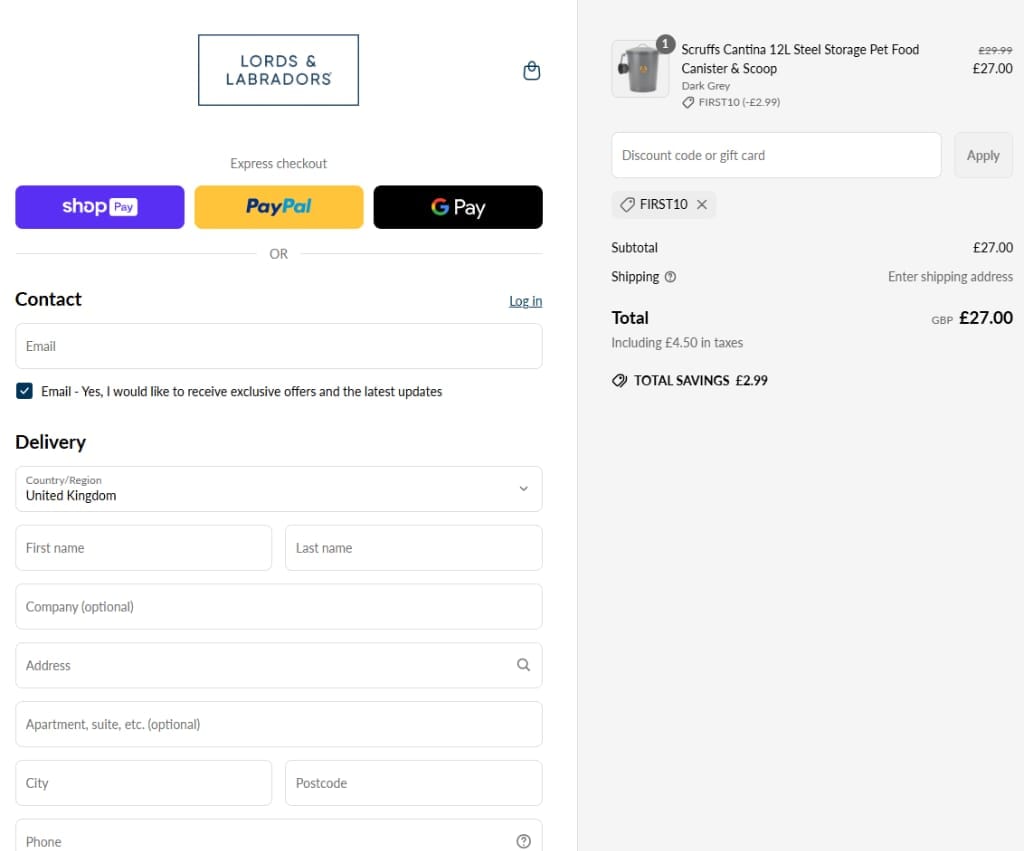Screen dimensions: 1024x851
Task: Focus the Postcode field
Action: pos(413,783)
